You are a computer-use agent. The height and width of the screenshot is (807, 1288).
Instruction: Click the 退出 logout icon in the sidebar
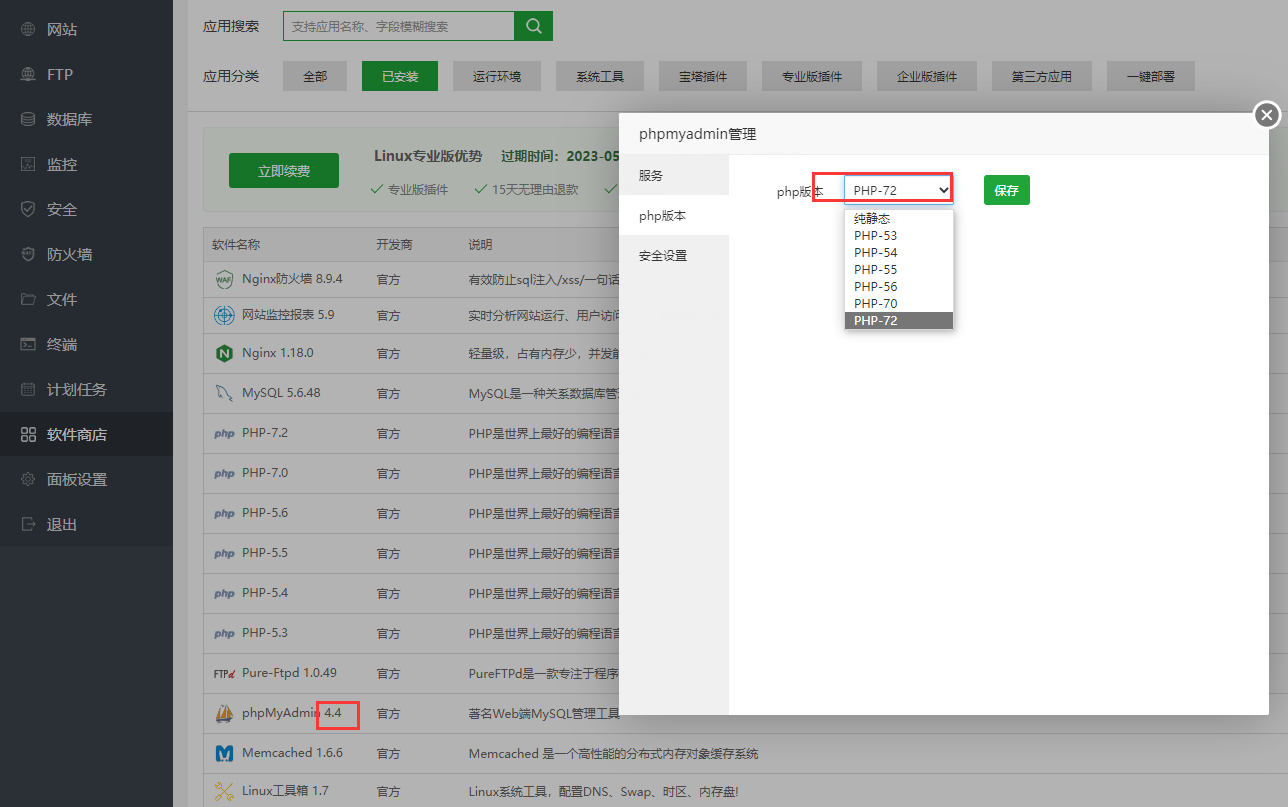(28, 525)
